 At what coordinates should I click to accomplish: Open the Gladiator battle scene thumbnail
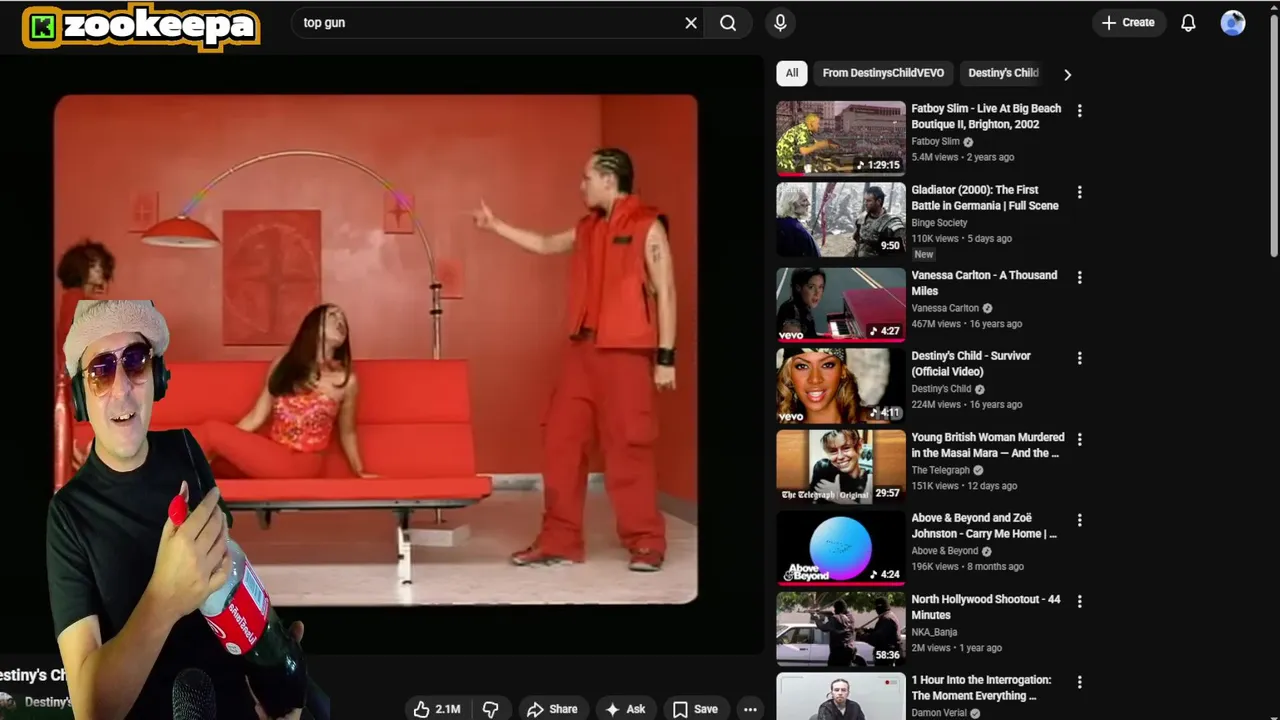point(841,219)
